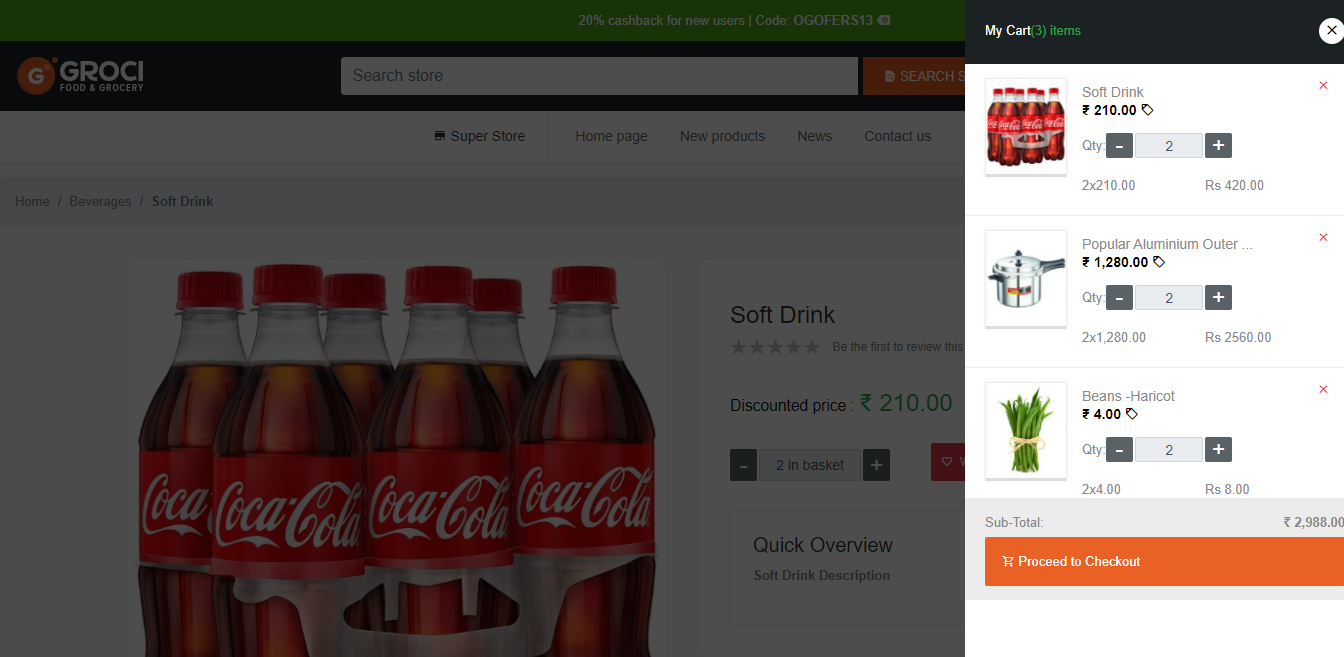The height and width of the screenshot is (657, 1344).
Task: Increase Soft Drink quantity with its plus button
Action: (x=1218, y=145)
